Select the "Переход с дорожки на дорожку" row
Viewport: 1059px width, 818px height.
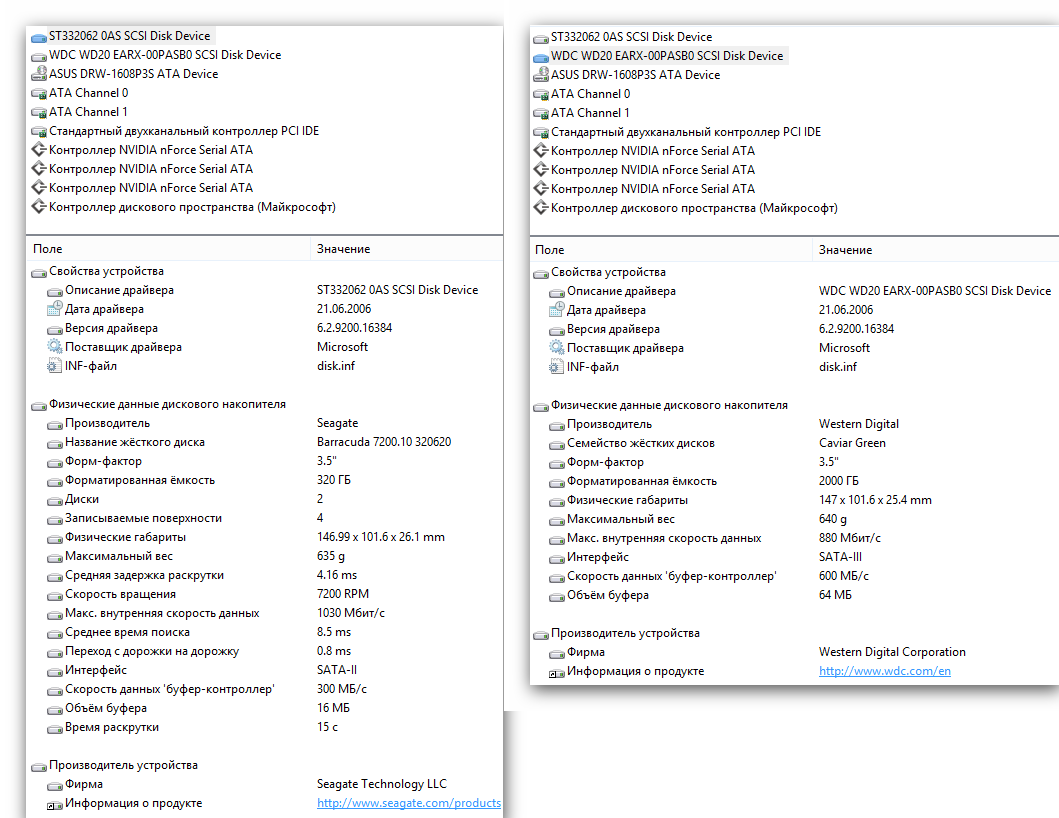point(152,651)
